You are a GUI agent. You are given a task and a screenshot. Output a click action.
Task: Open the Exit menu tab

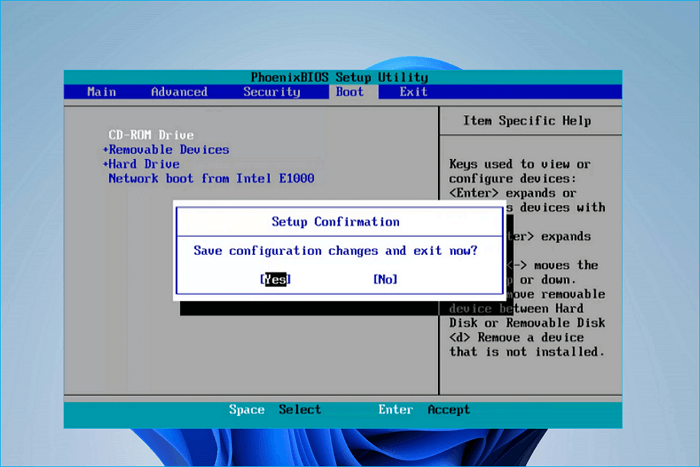coord(413,92)
